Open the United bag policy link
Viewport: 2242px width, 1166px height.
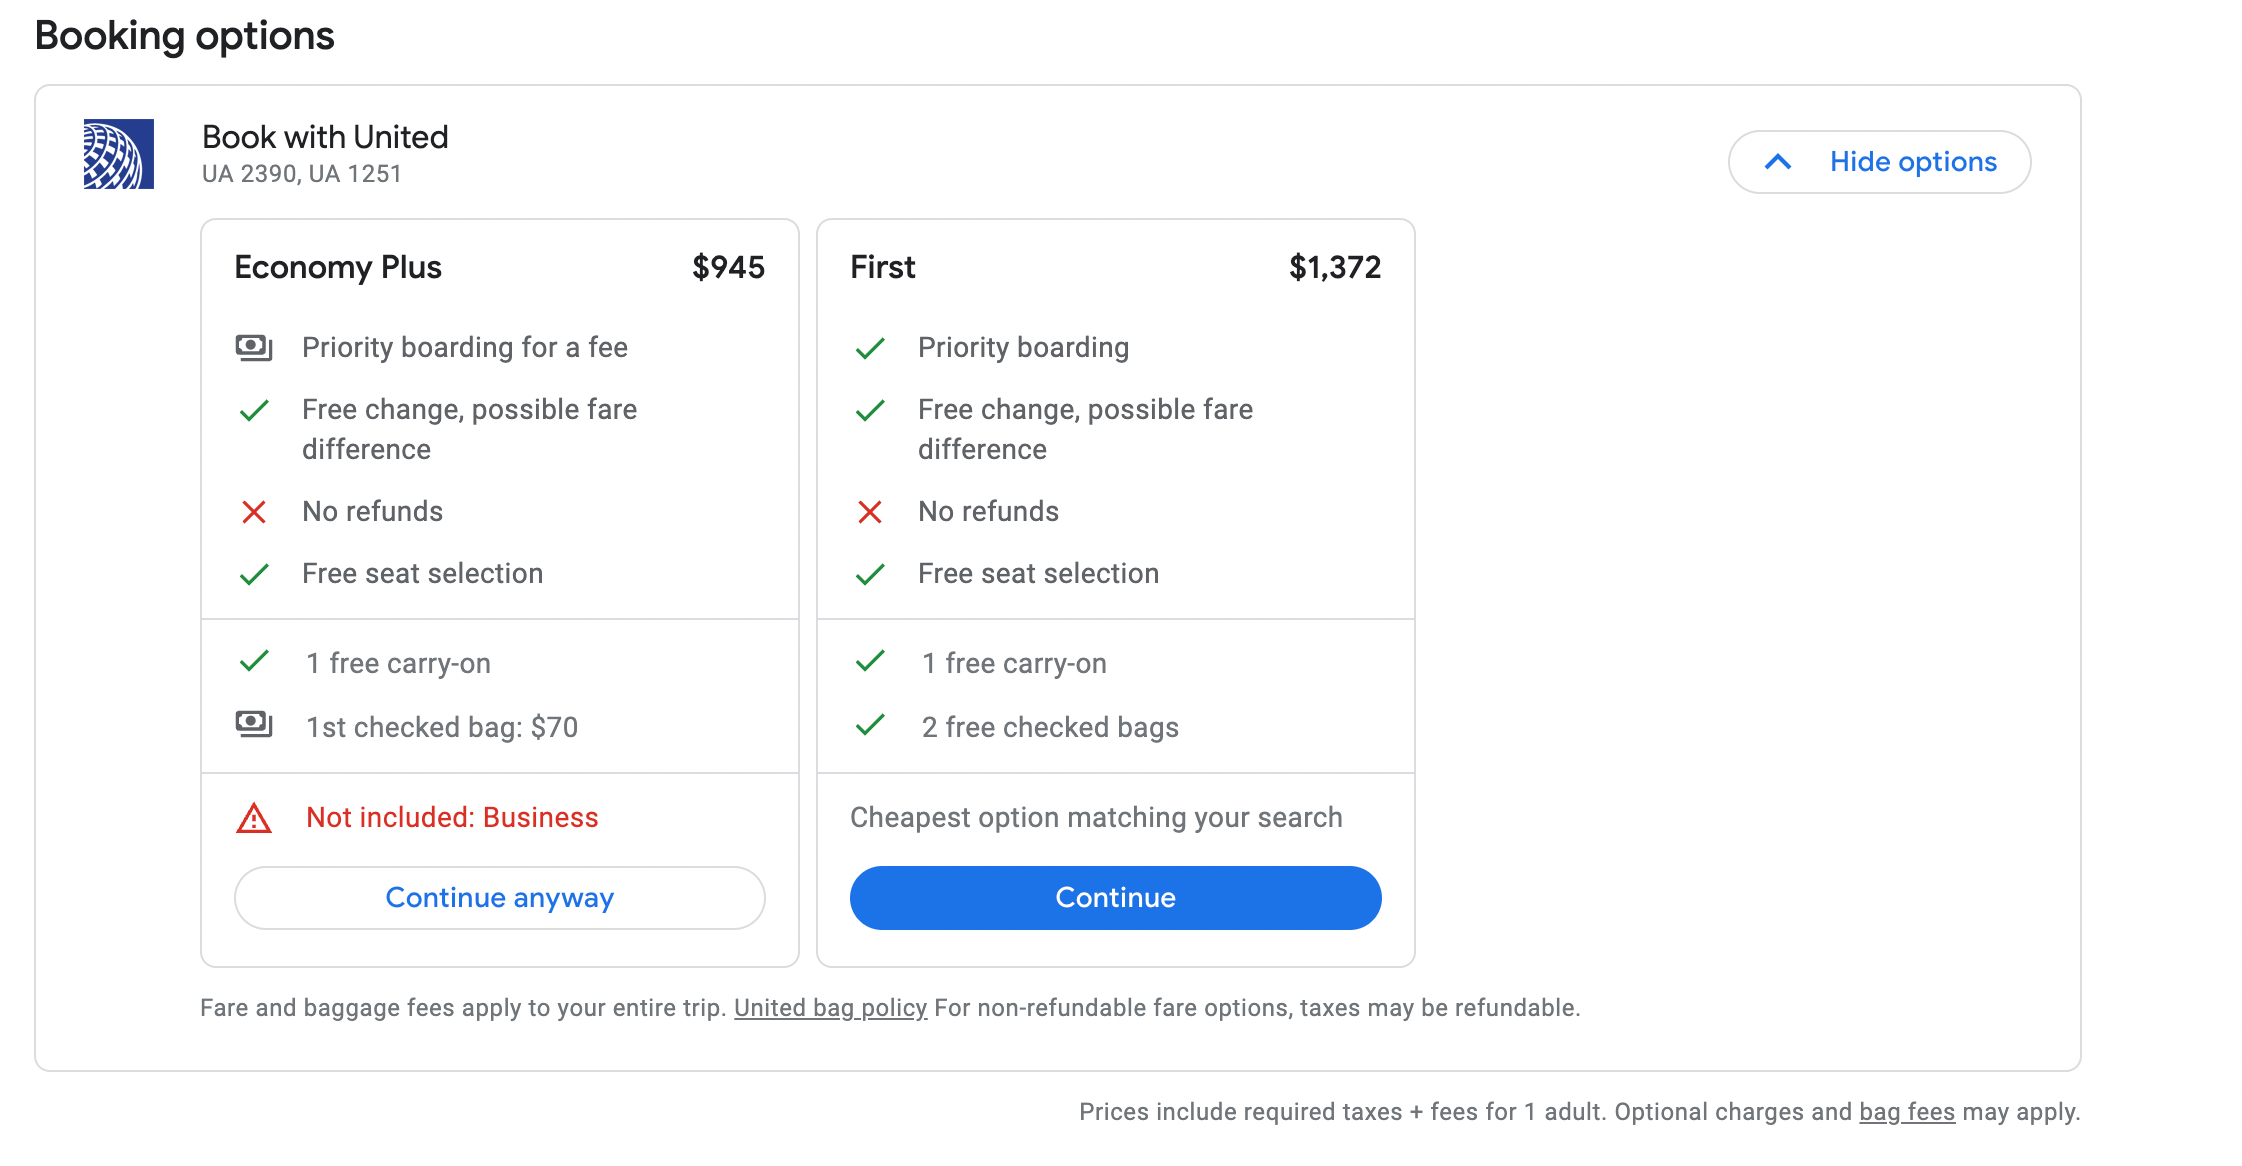(x=830, y=1008)
